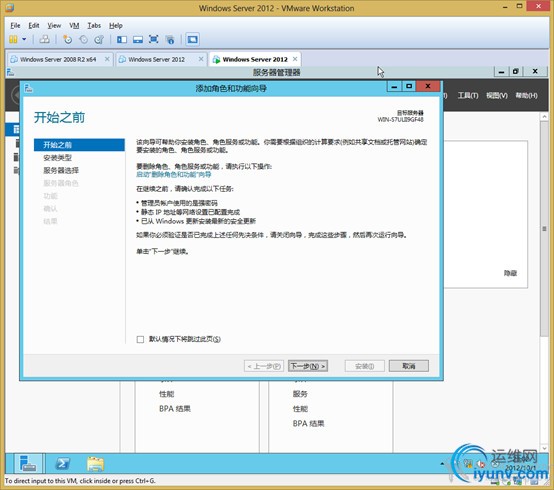554x490 pixels.
Task: Minimize the 服务器管理器 window
Action: point(501,72)
